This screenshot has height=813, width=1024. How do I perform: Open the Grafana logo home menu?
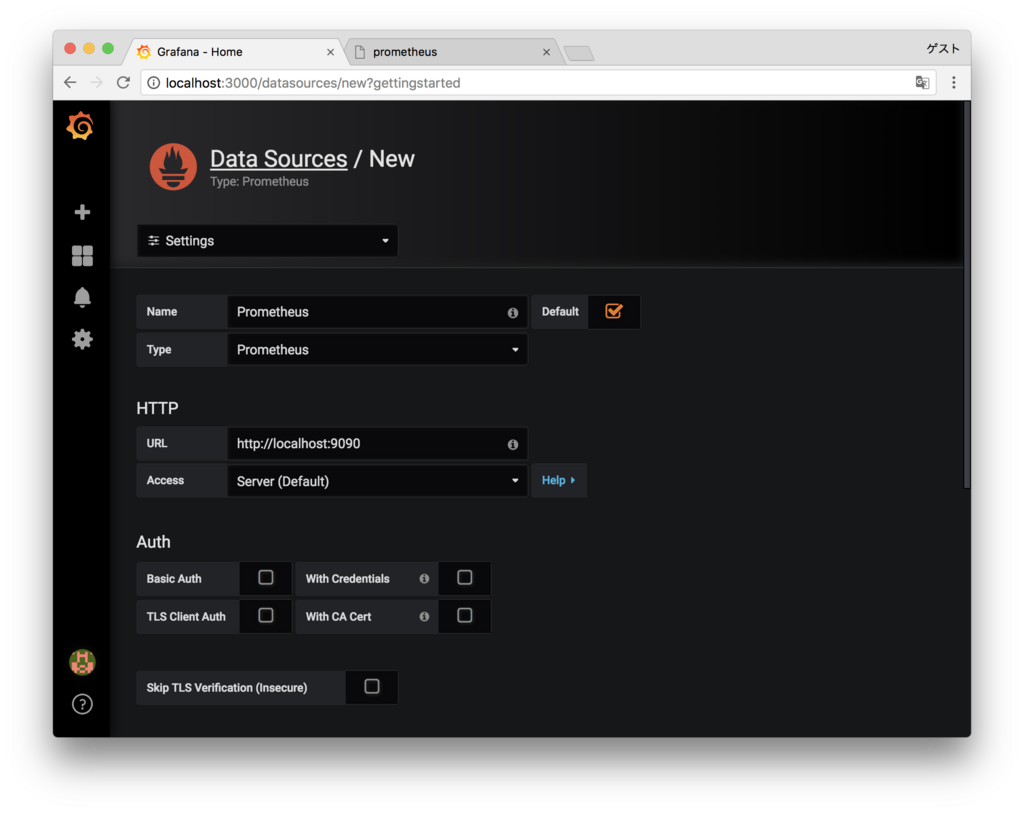coord(80,125)
